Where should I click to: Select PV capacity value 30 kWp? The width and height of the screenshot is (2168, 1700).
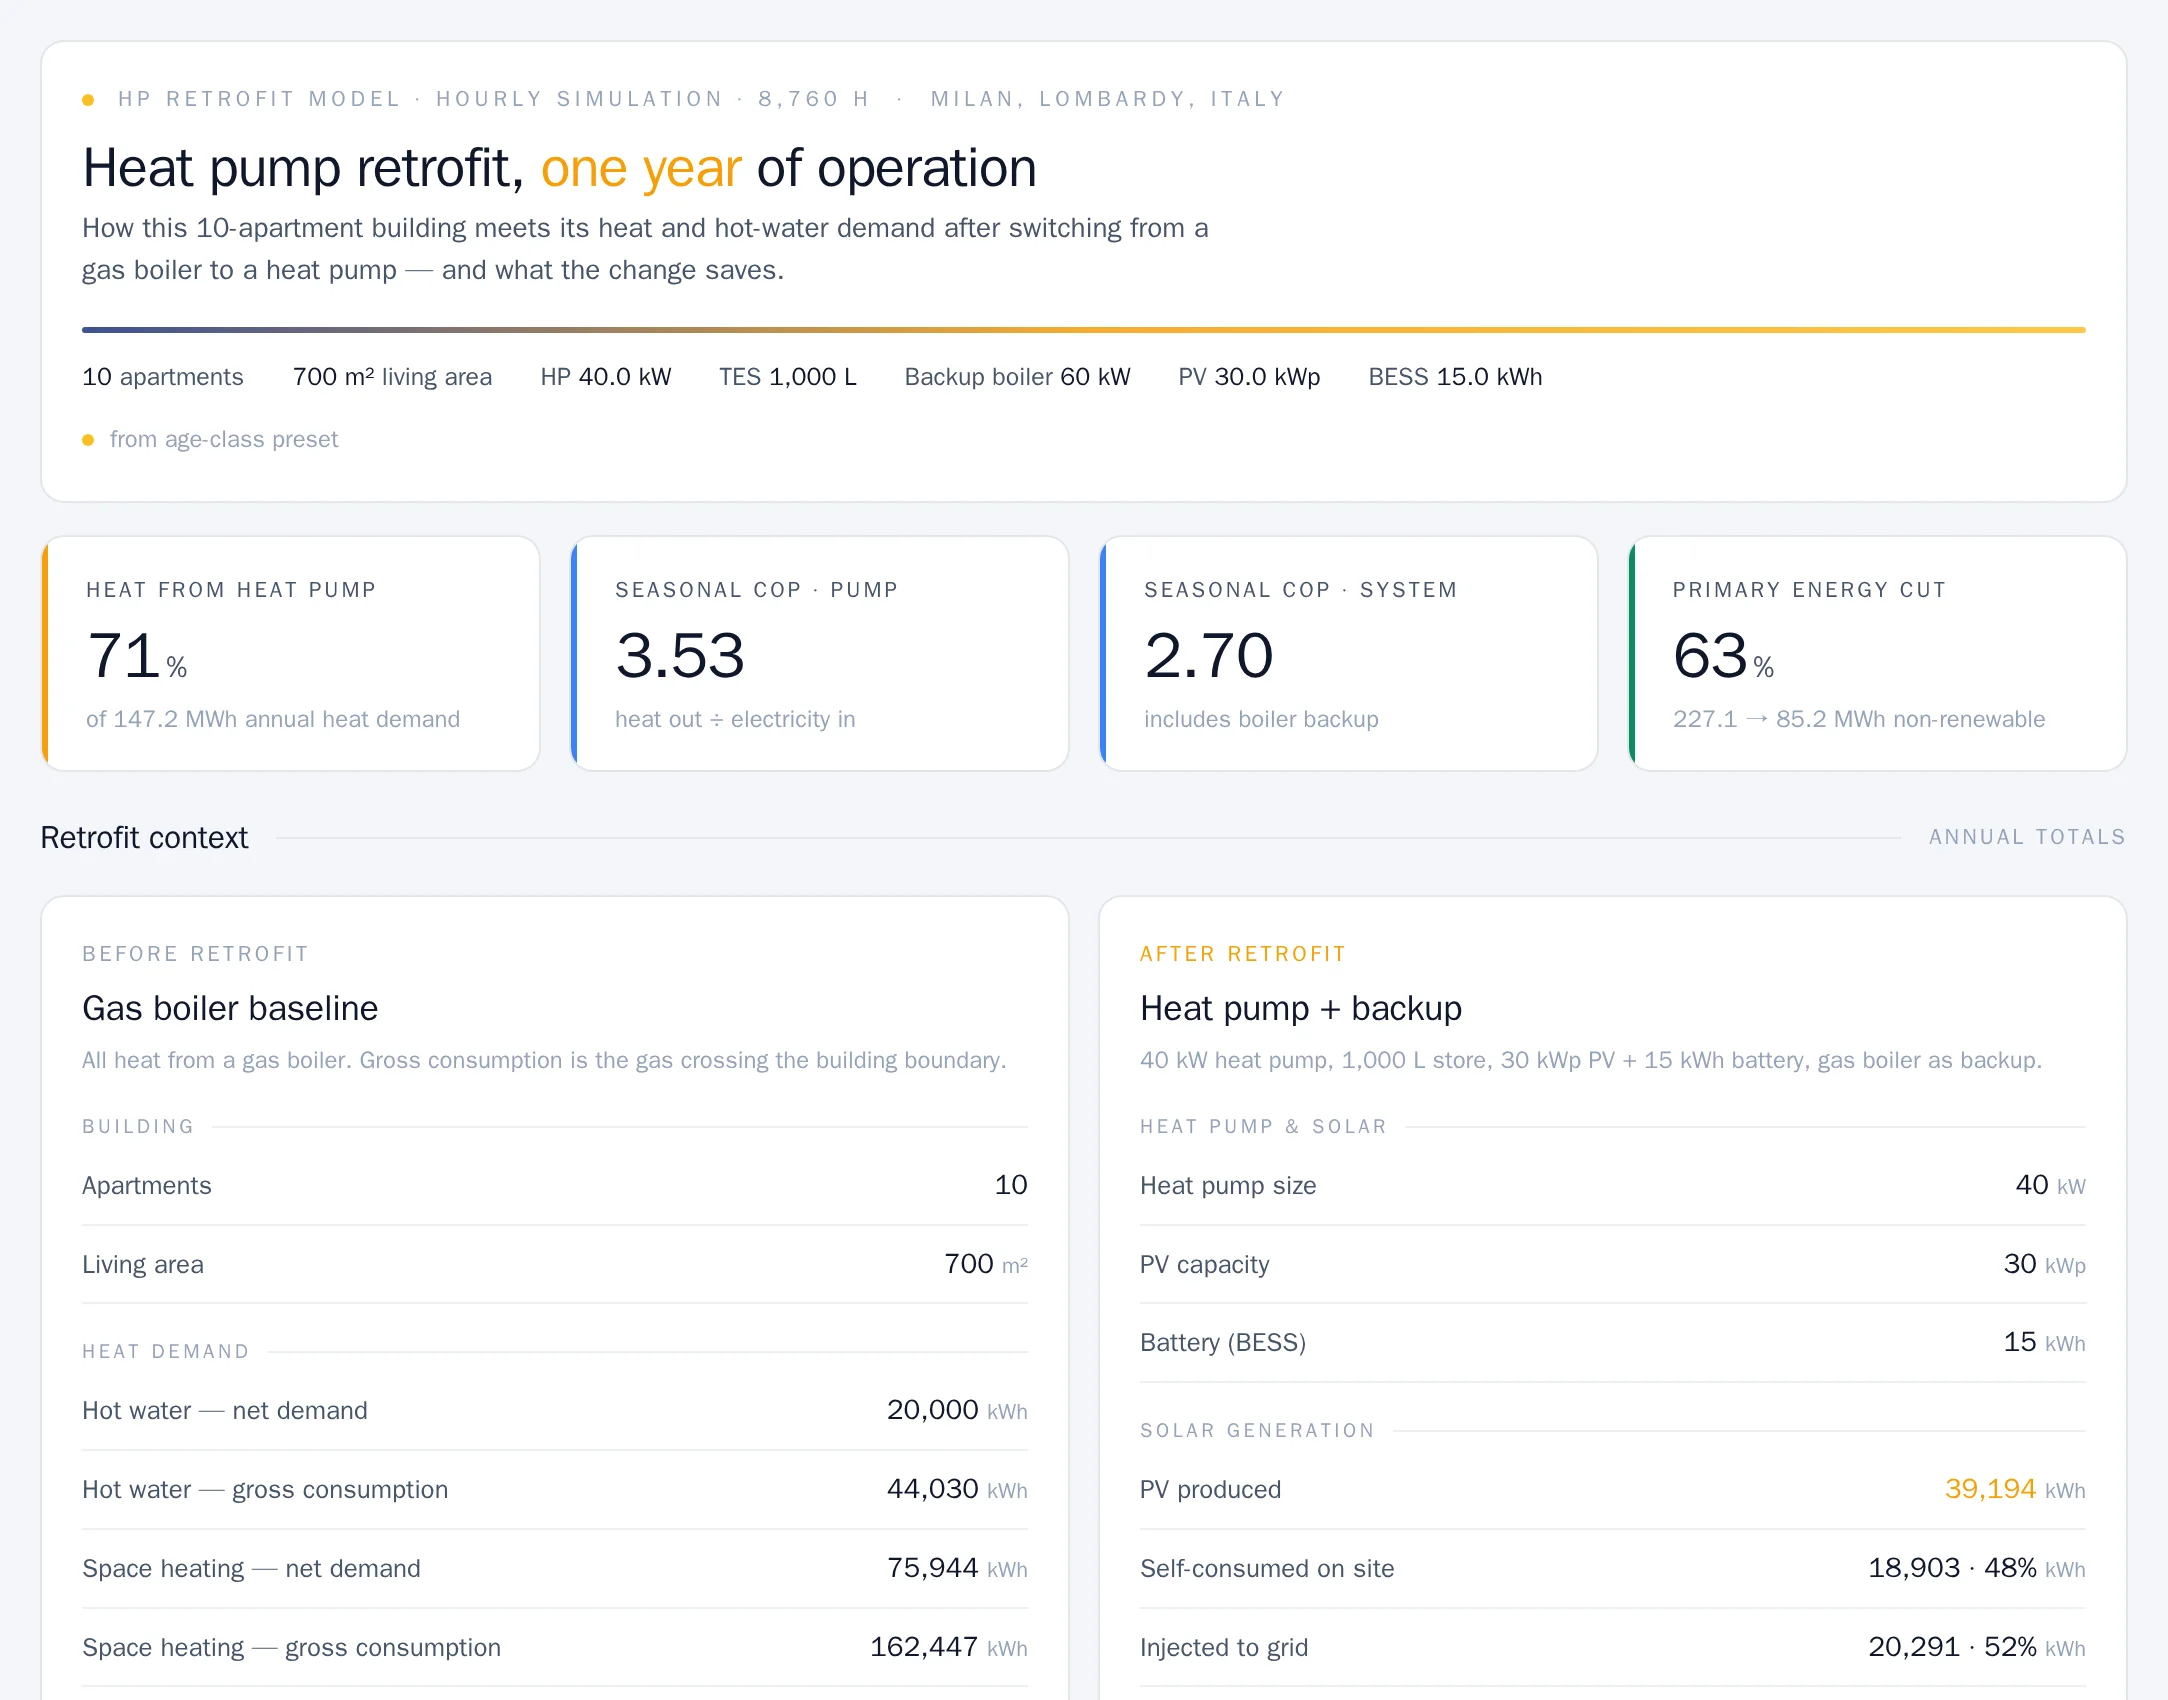click(2044, 1264)
